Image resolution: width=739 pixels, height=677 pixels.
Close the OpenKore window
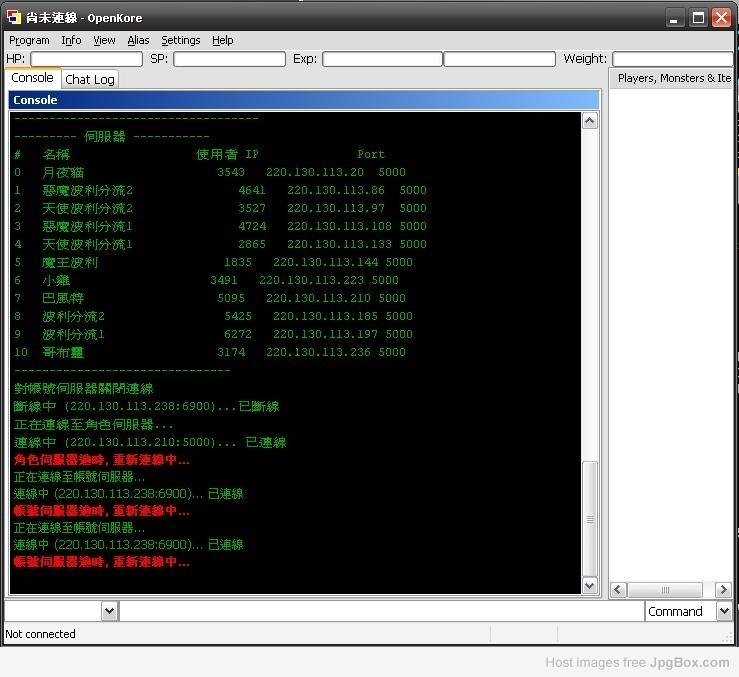pyautogui.click(x=721, y=18)
